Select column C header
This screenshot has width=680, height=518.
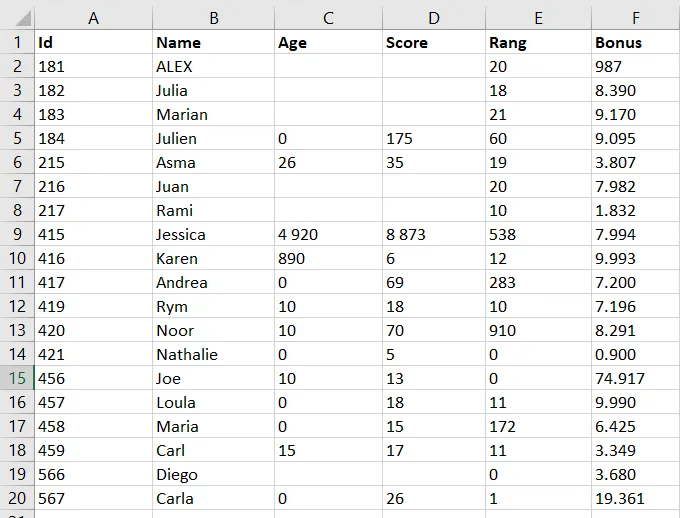point(328,18)
